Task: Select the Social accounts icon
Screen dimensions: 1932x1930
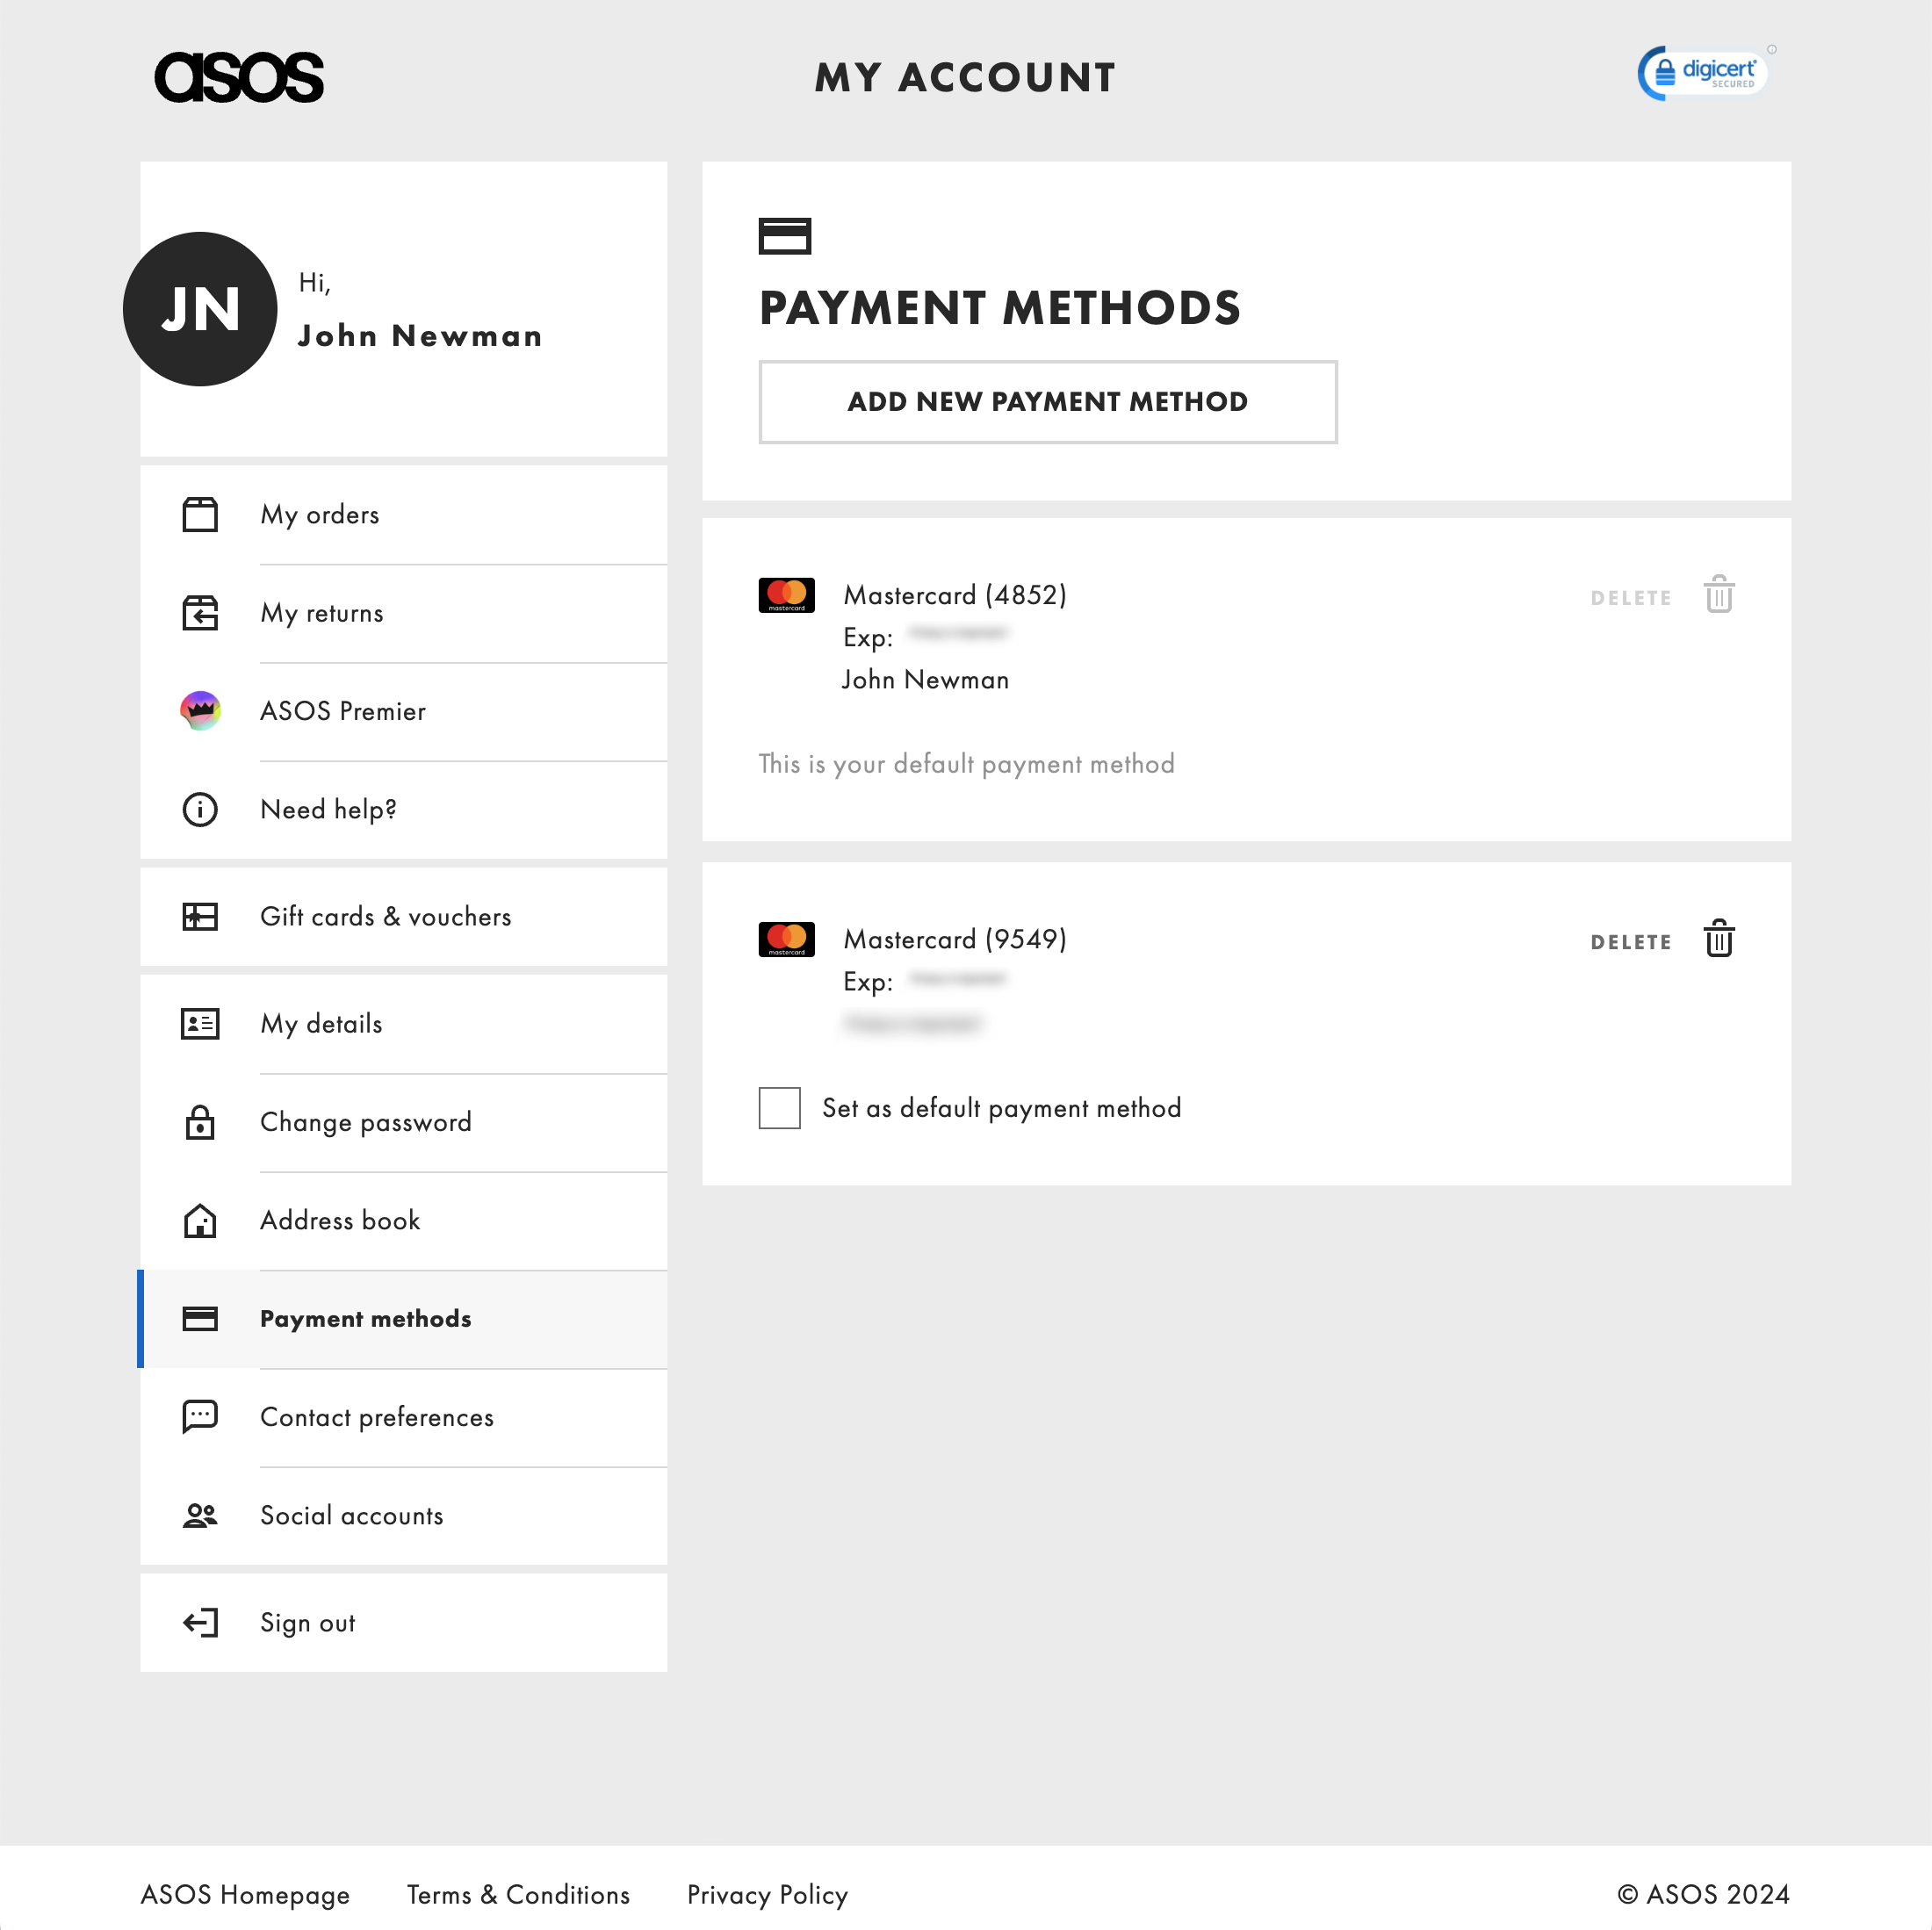Action: coord(199,1515)
